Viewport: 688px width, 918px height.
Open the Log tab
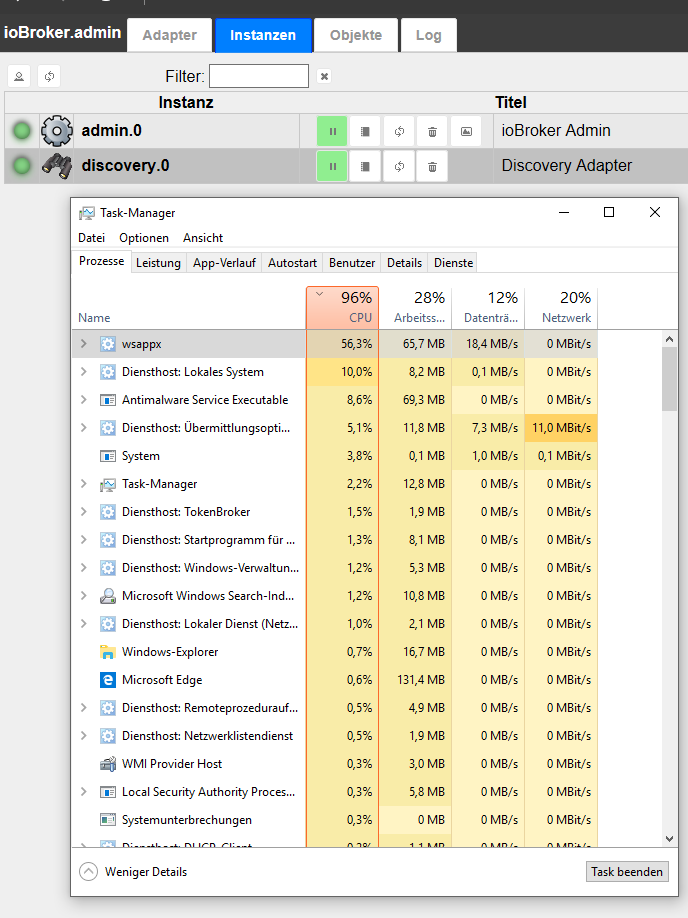point(429,35)
